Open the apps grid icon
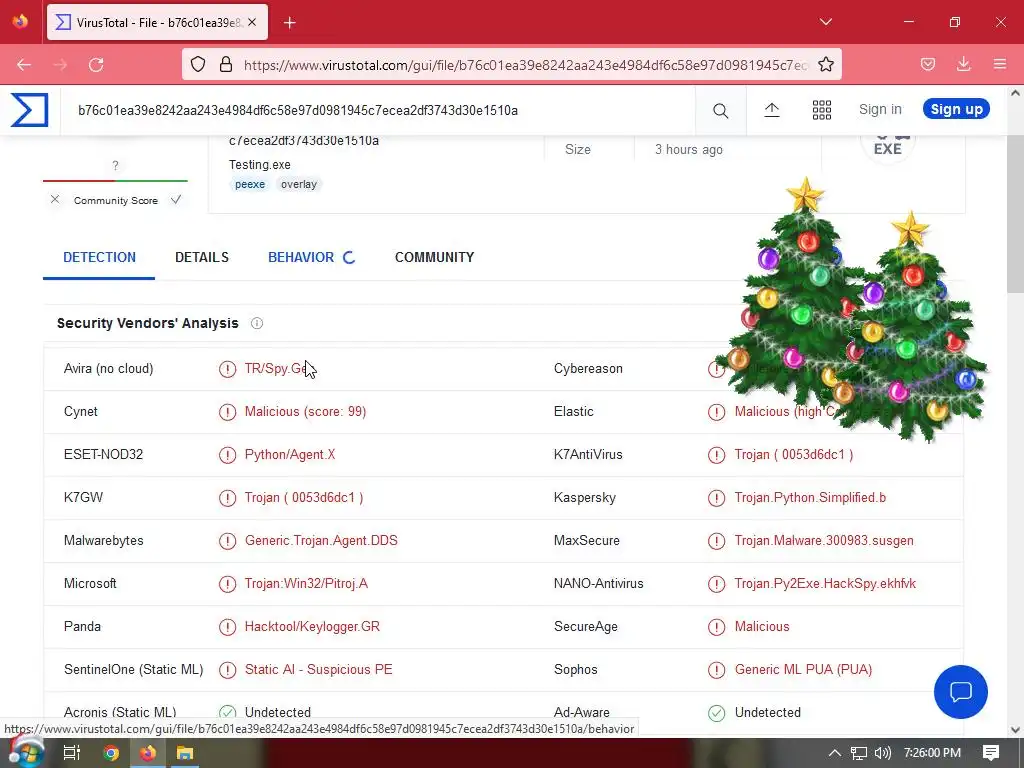 point(822,110)
